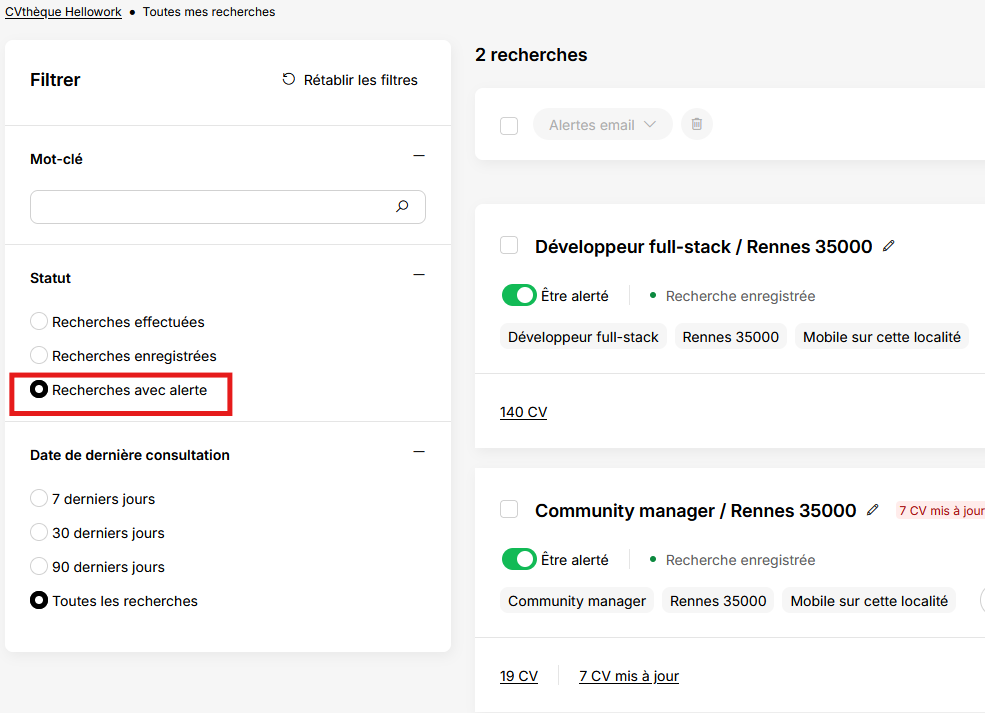
Task: Select 30 derniers jours radio button
Action: (x=39, y=532)
